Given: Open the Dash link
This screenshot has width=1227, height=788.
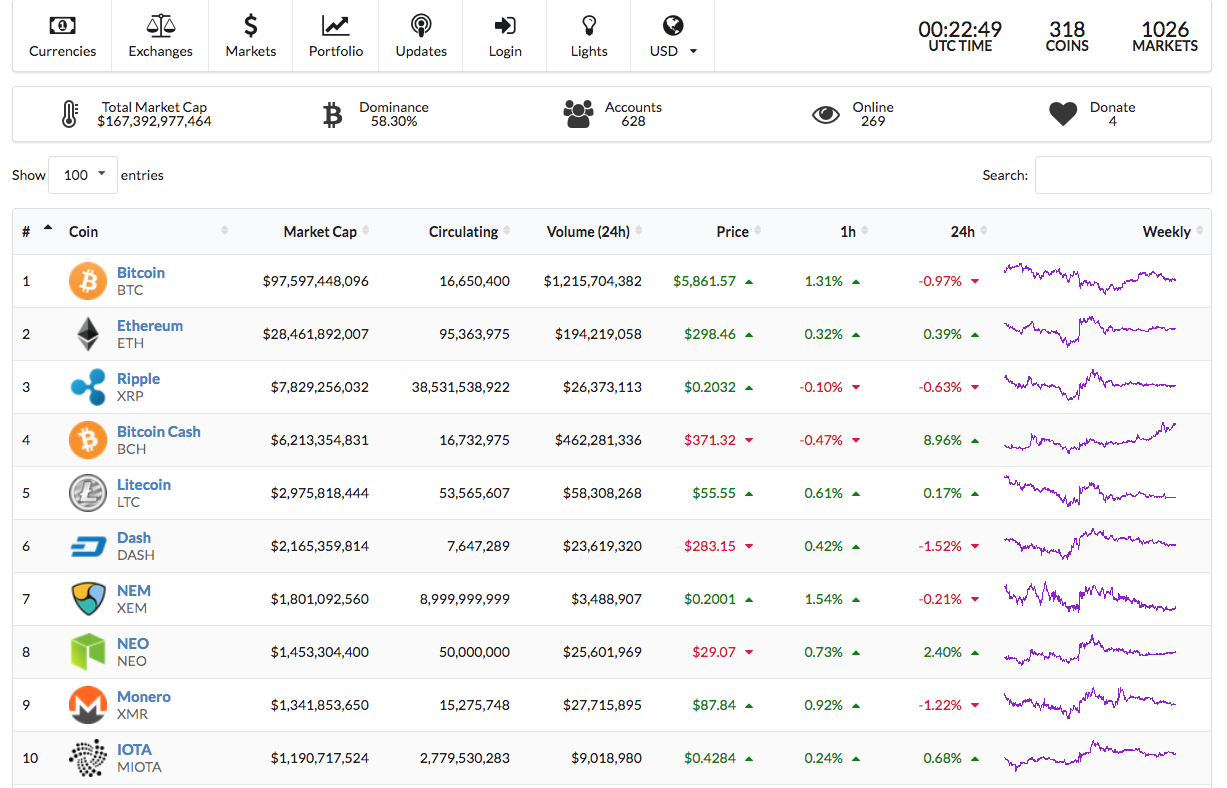Looking at the screenshot, I should pyautogui.click(x=134, y=537).
